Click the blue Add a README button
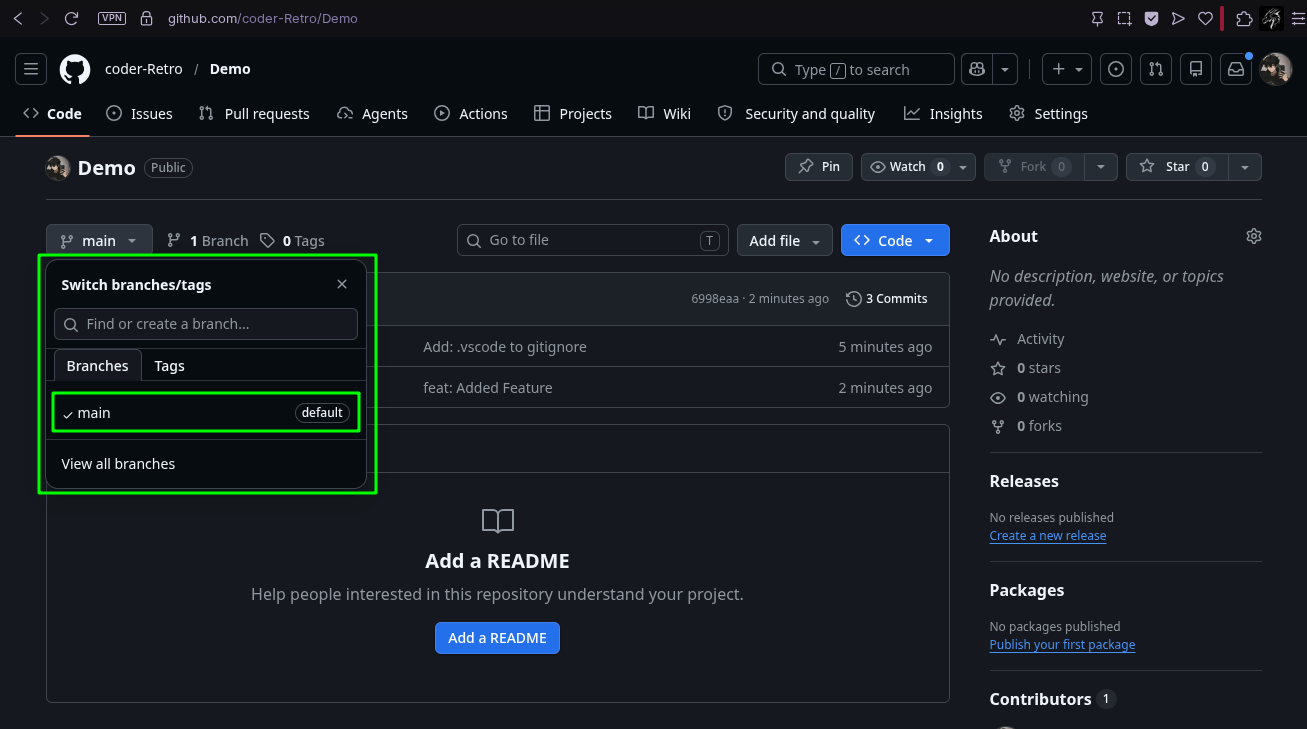Image resolution: width=1307 pixels, height=729 pixels. tap(497, 638)
